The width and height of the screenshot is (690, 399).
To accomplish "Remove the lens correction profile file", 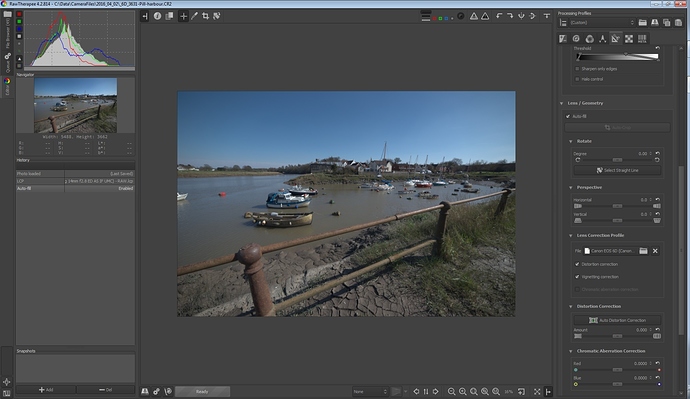I will pos(655,251).
